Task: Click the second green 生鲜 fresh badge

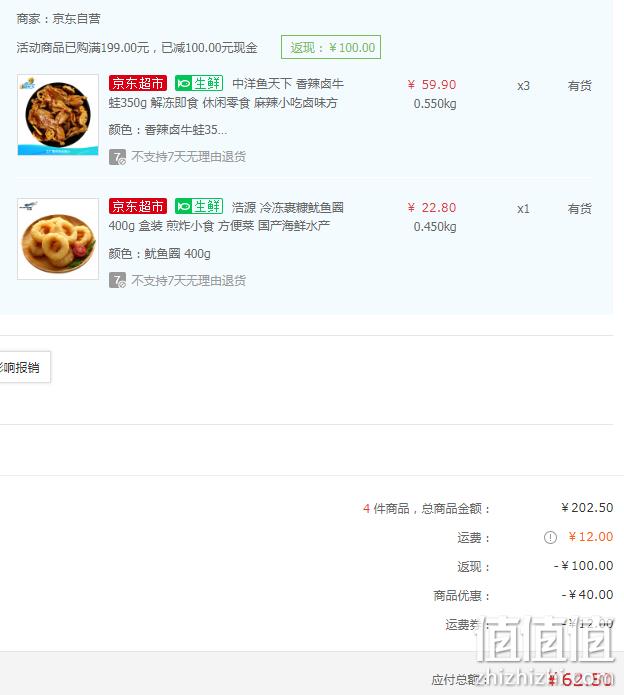Action: point(199,206)
